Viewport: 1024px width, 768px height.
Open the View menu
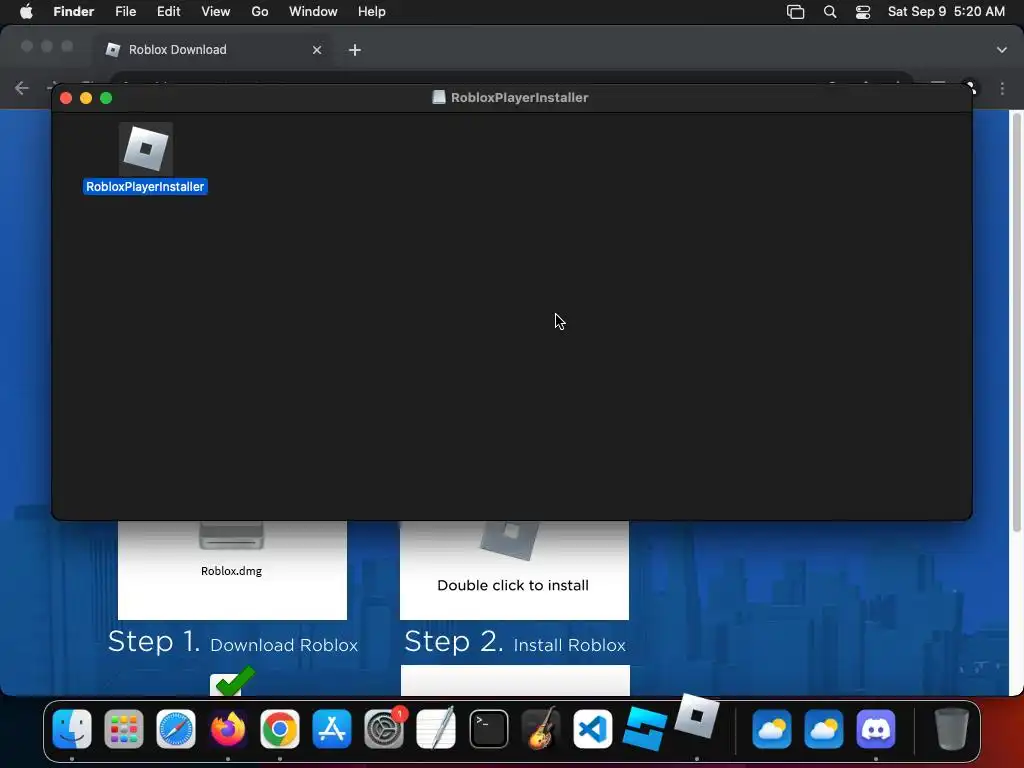(x=216, y=12)
